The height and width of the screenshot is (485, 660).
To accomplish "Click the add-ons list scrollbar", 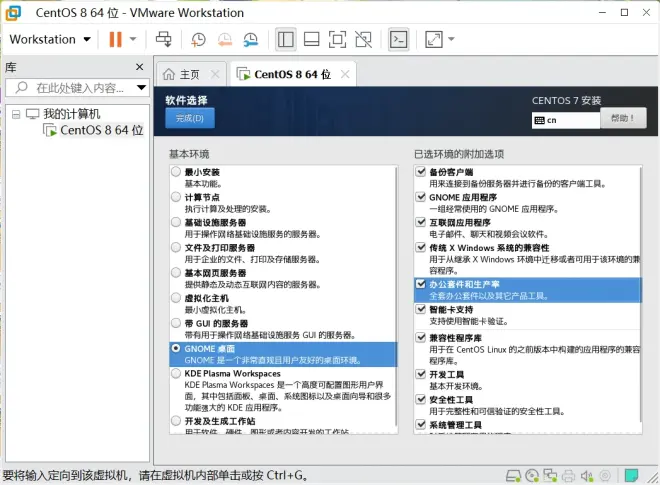I will point(641,295).
